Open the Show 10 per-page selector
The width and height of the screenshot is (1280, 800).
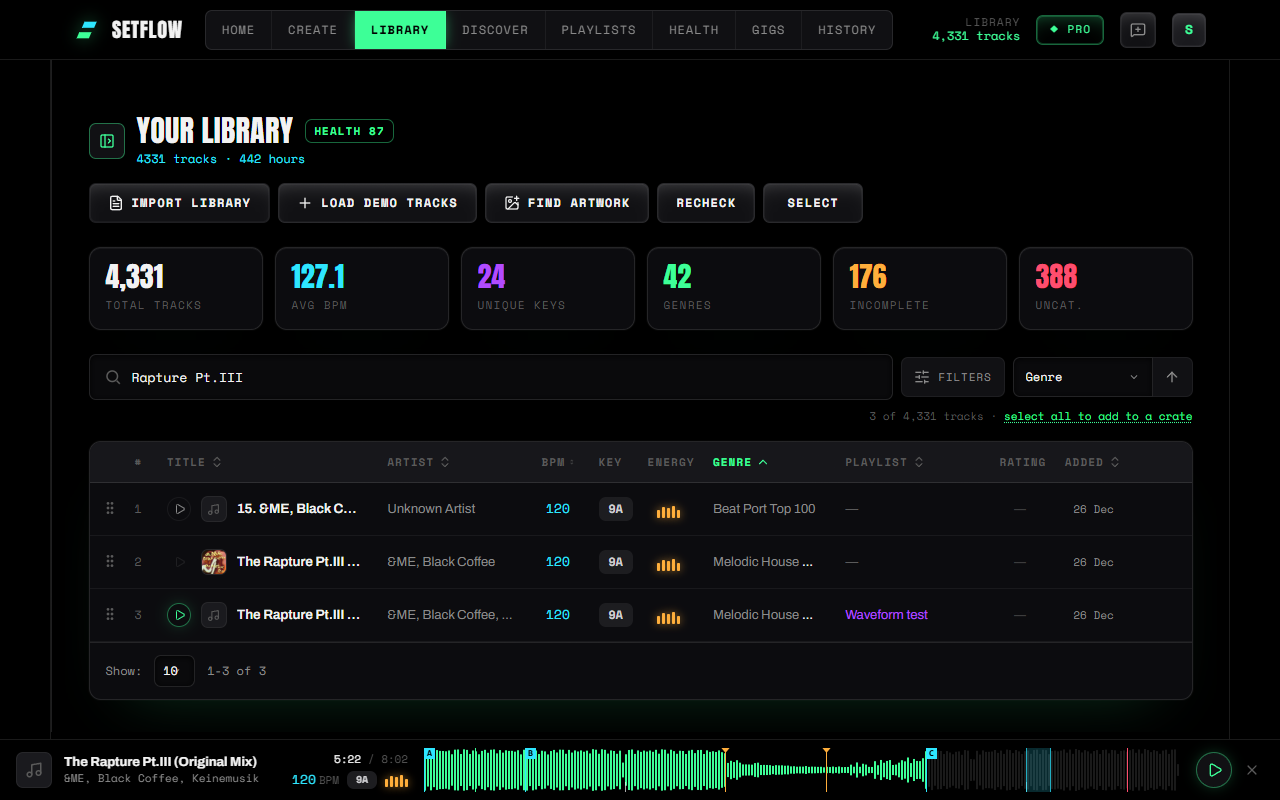click(174, 671)
